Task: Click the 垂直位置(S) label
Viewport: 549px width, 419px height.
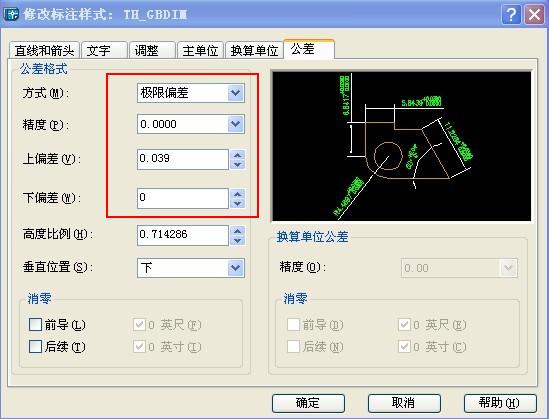Action: tap(58, 267)
